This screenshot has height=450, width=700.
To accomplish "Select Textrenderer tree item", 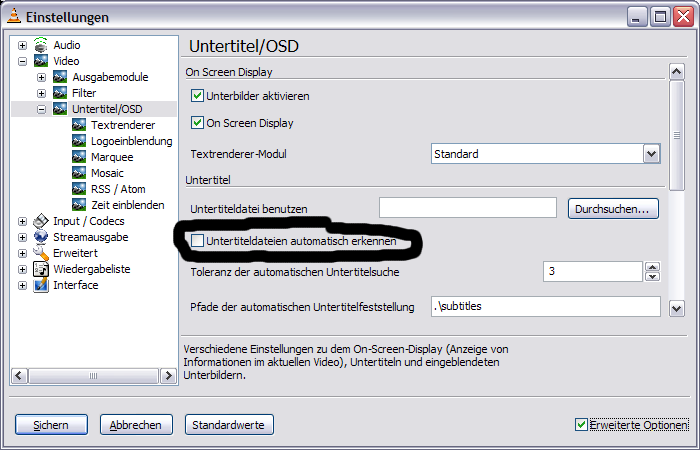I will point(123,125).
